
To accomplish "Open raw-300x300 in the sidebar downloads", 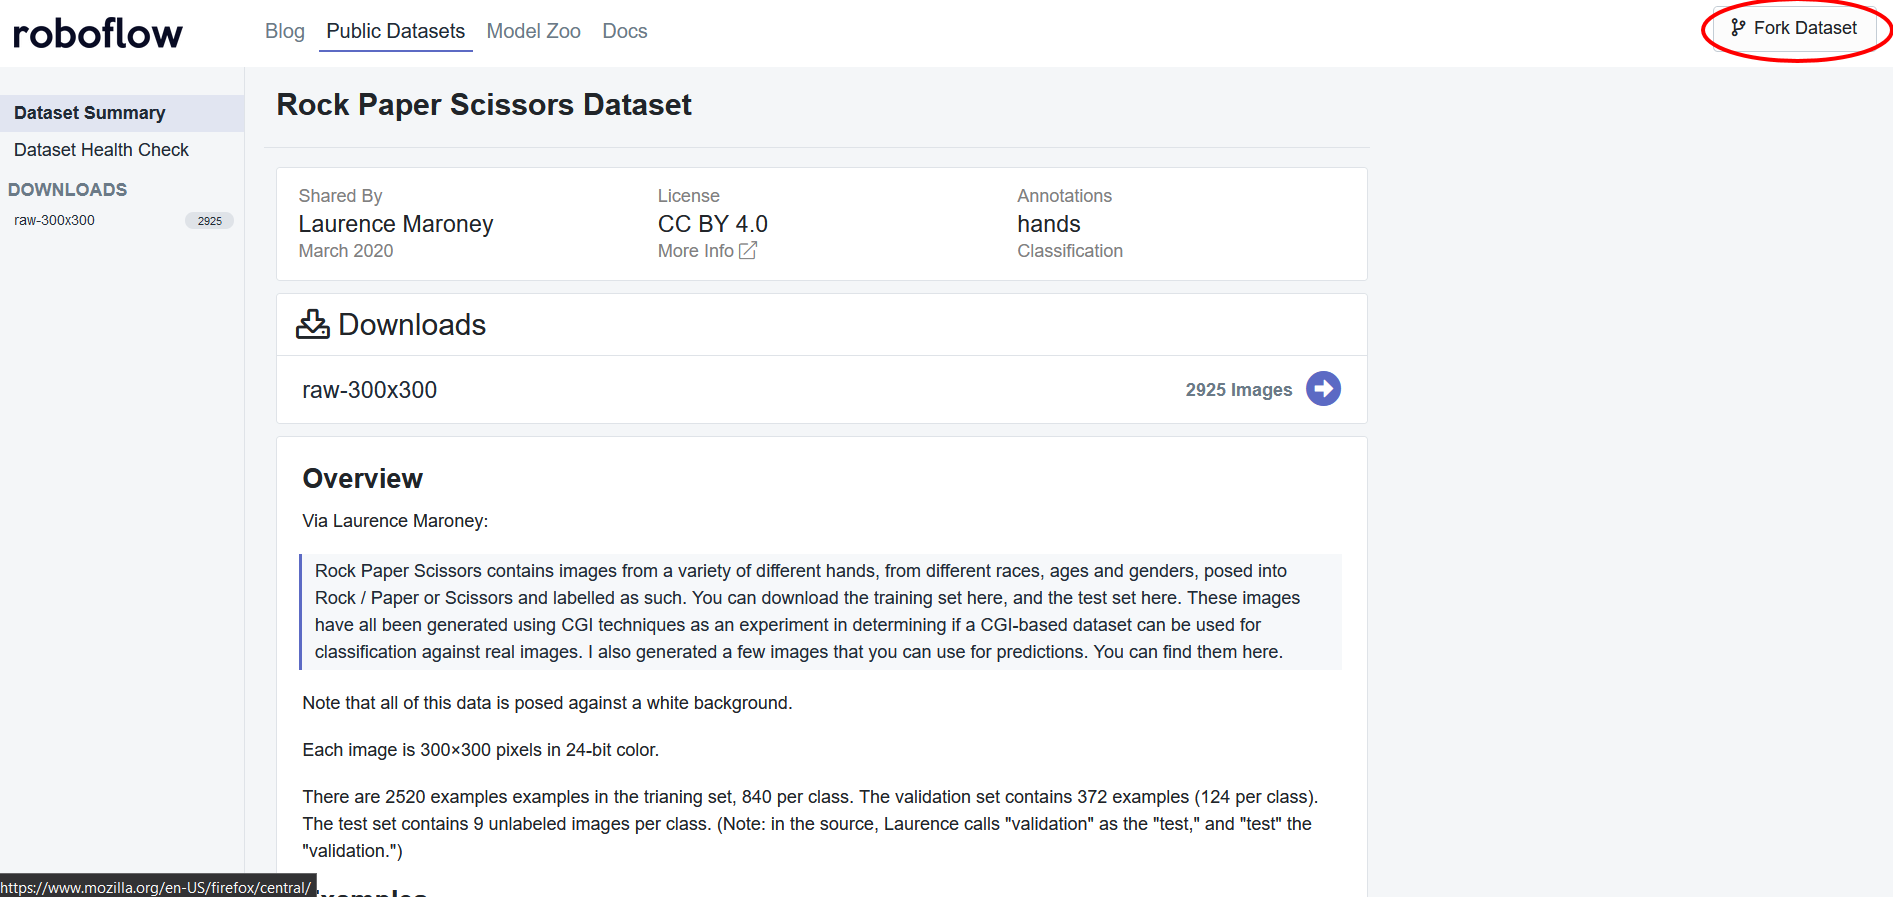I will click(54, 220).
